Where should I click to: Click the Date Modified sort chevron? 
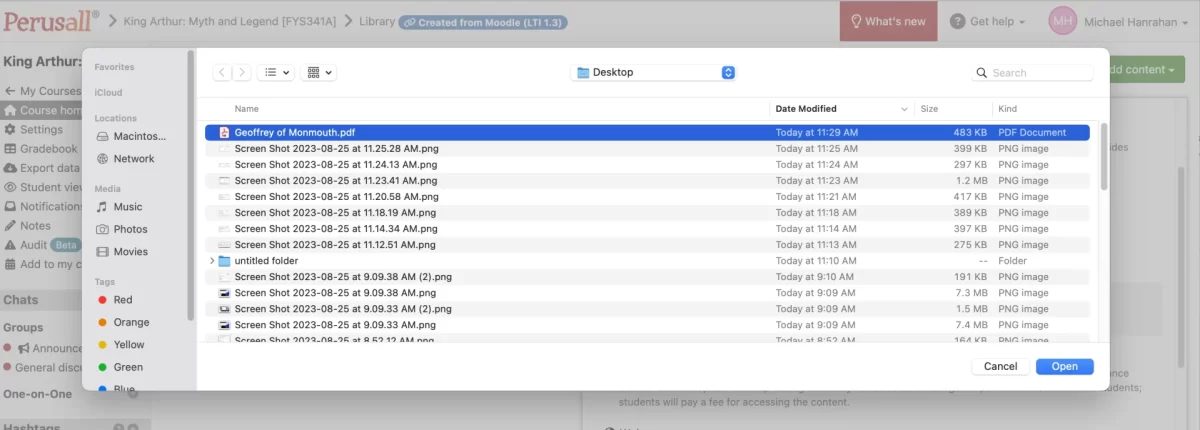(x=904, y=108)
